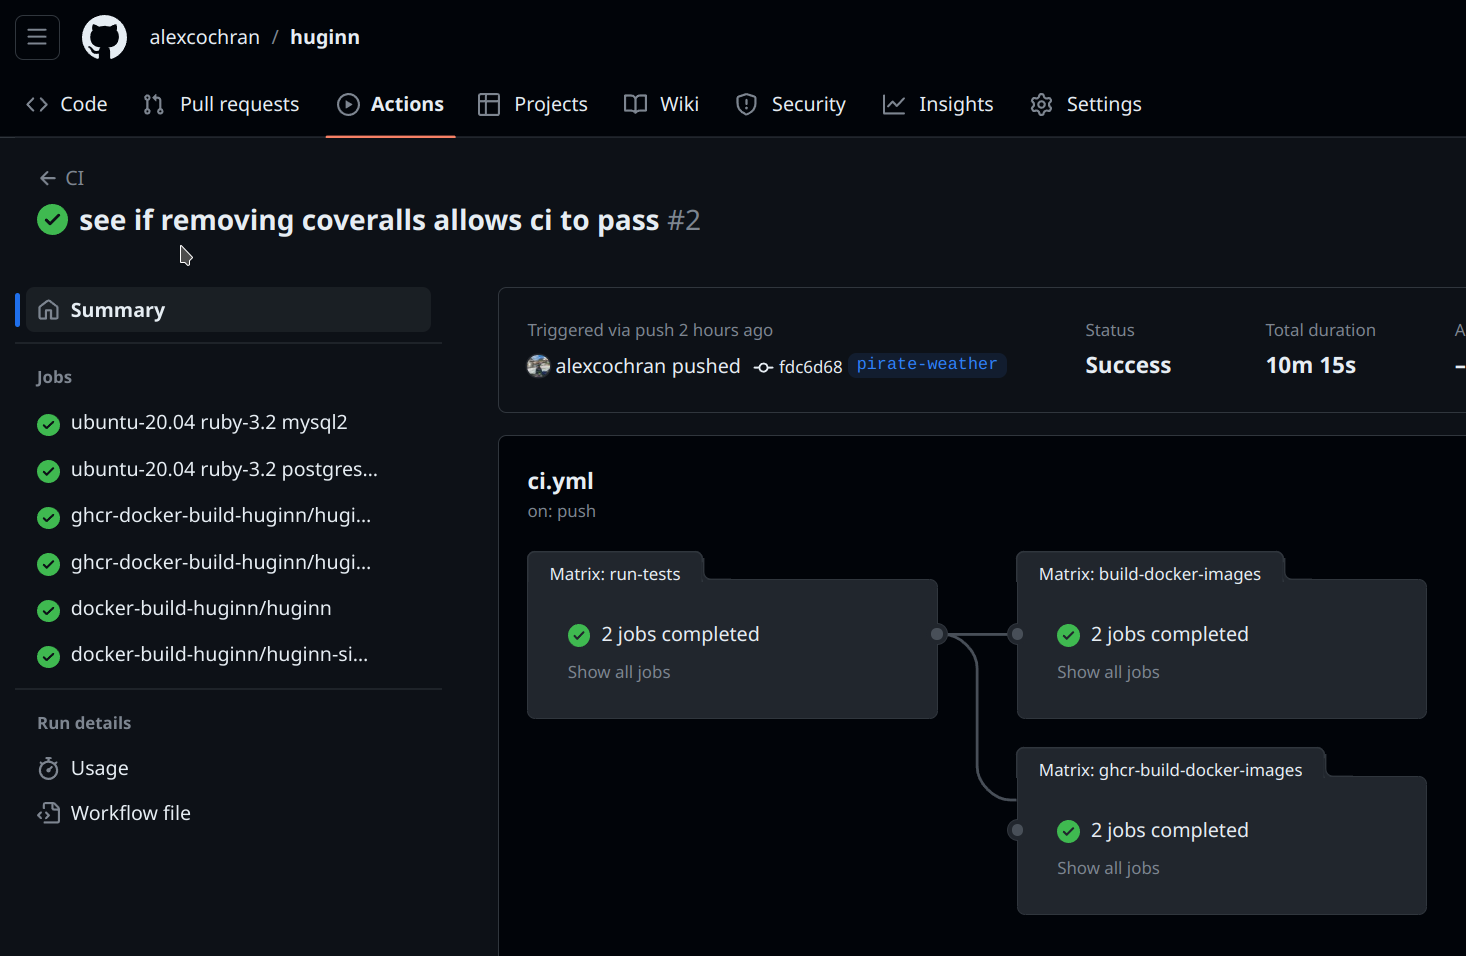The image size is (1466, 956).
Task: Click the Wiki book icon
Action: [x=635, y=104]
